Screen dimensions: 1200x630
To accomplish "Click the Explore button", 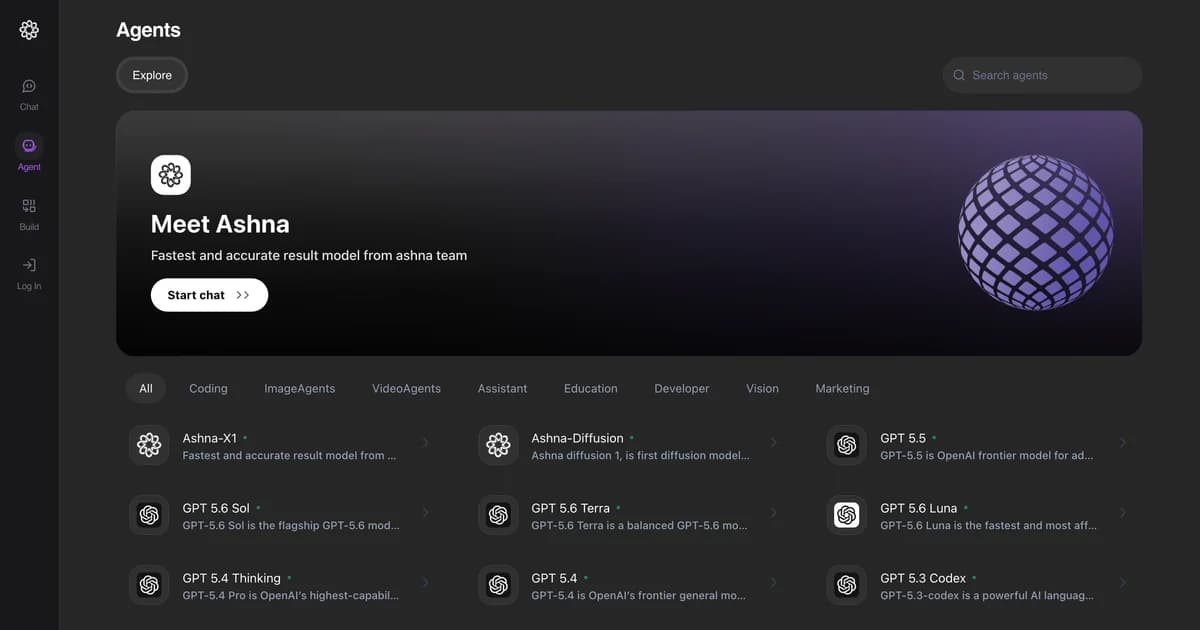I will pos(152,75).
